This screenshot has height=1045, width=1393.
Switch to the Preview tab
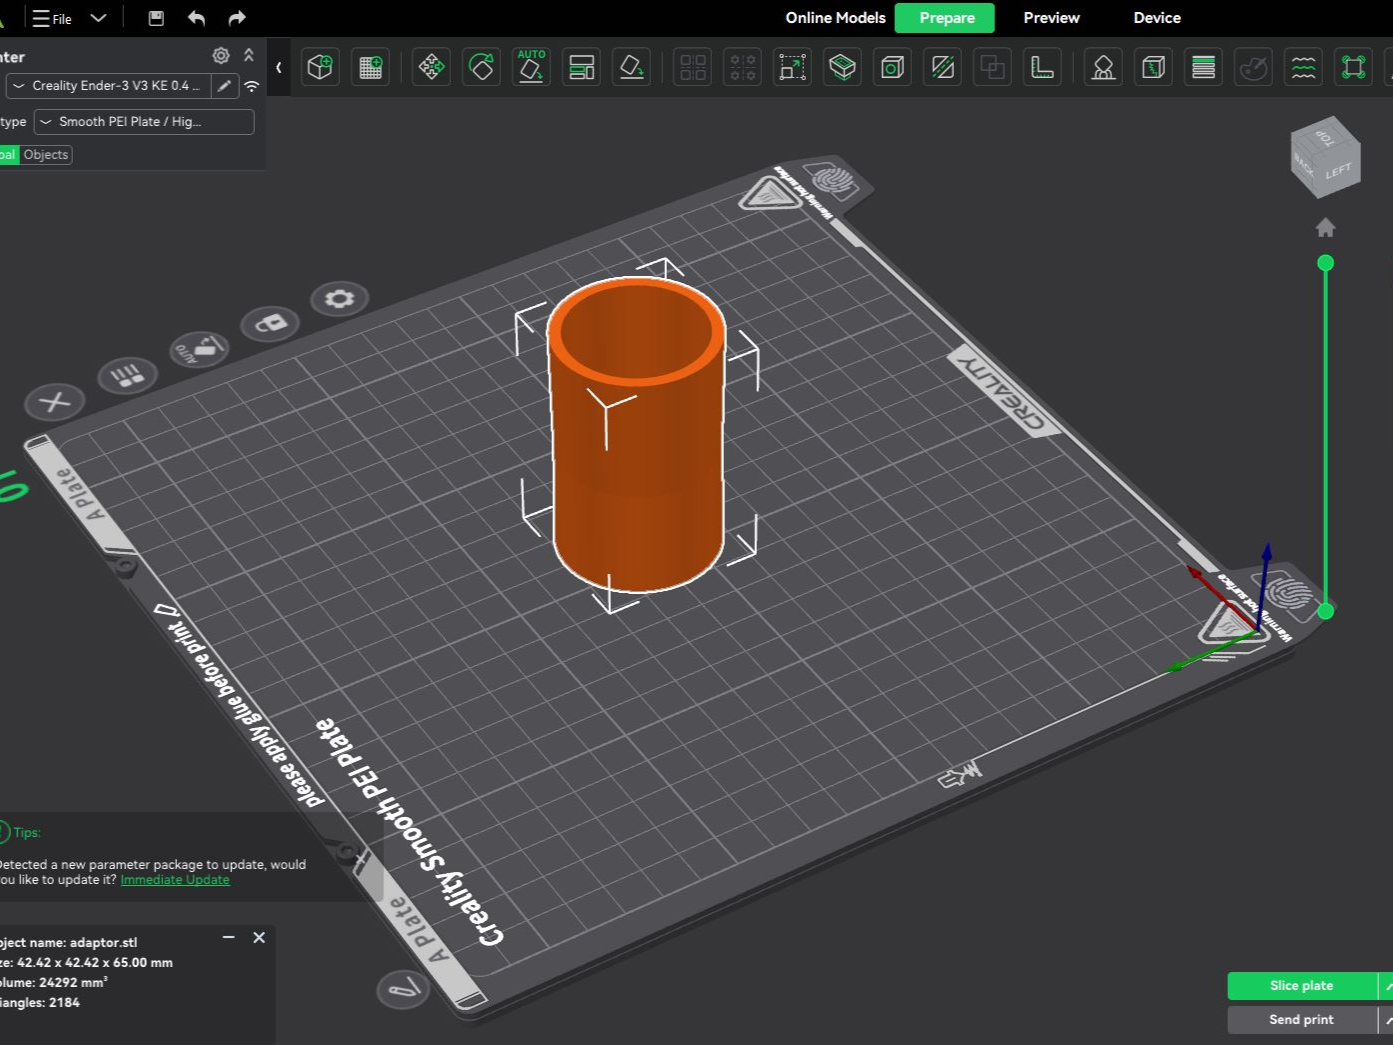tap(1051, 18)
